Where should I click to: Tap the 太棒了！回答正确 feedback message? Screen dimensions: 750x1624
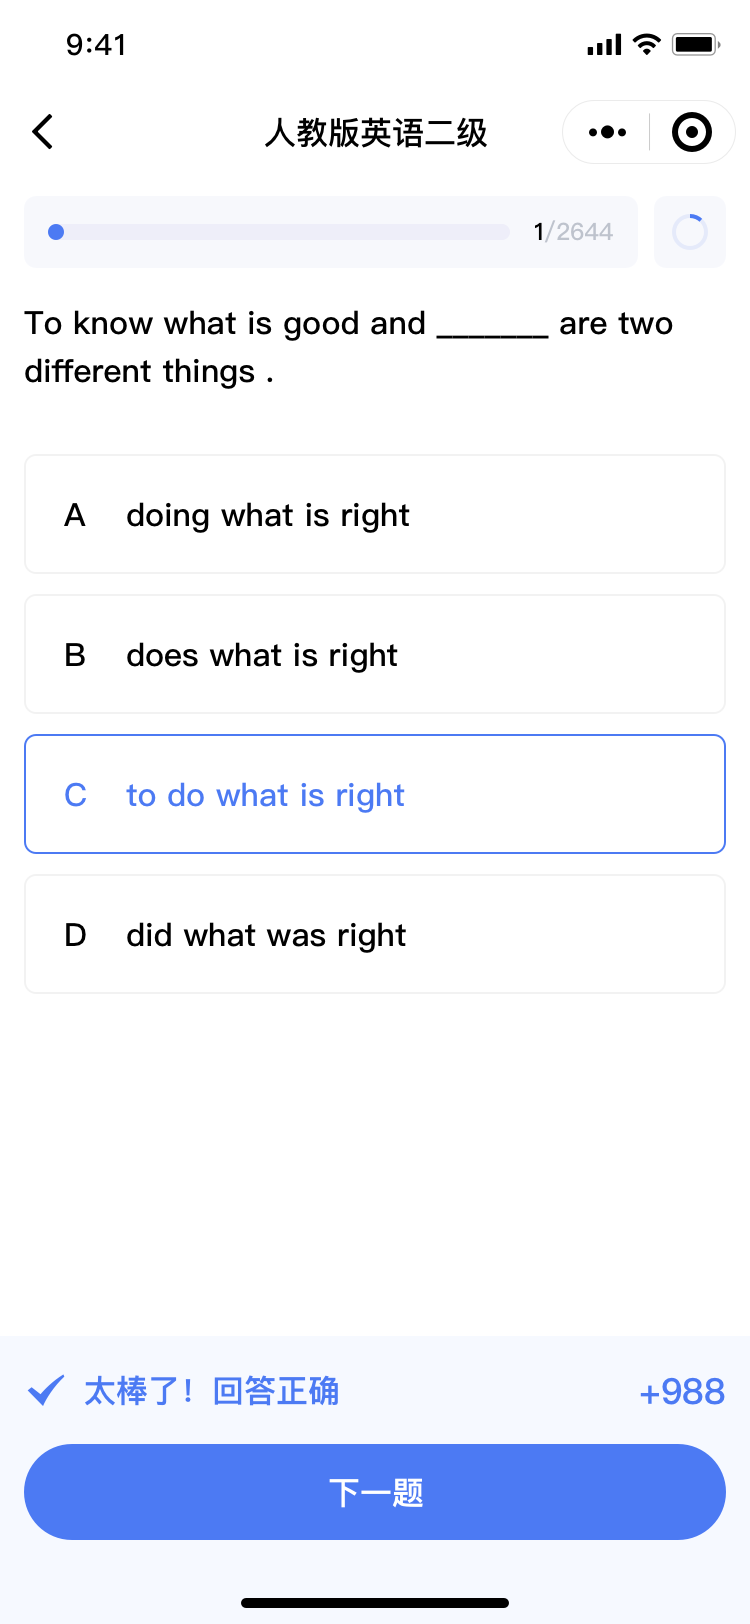[211, 1391]
